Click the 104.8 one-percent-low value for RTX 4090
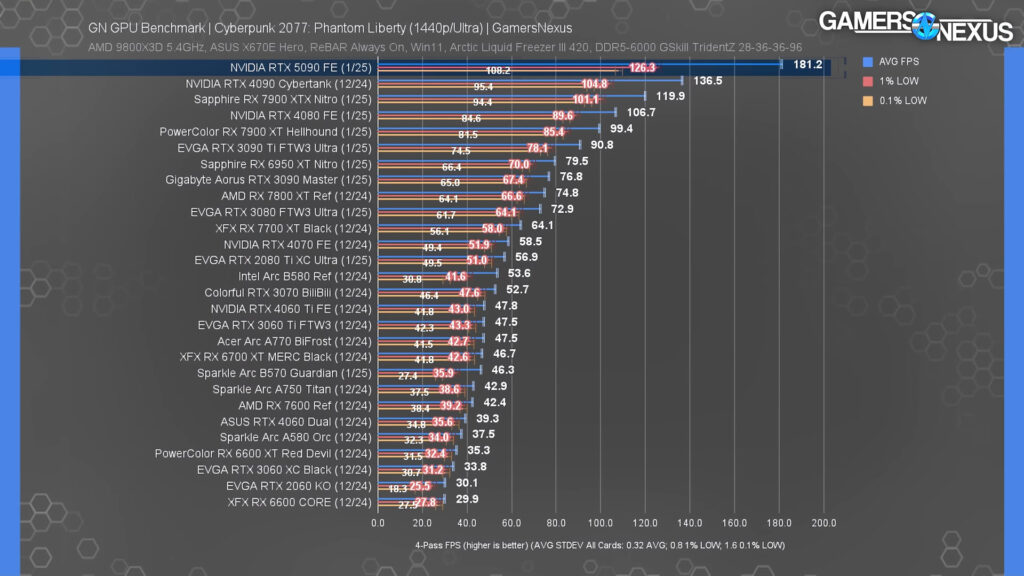1024x576 pixels. tap(594, 84)
